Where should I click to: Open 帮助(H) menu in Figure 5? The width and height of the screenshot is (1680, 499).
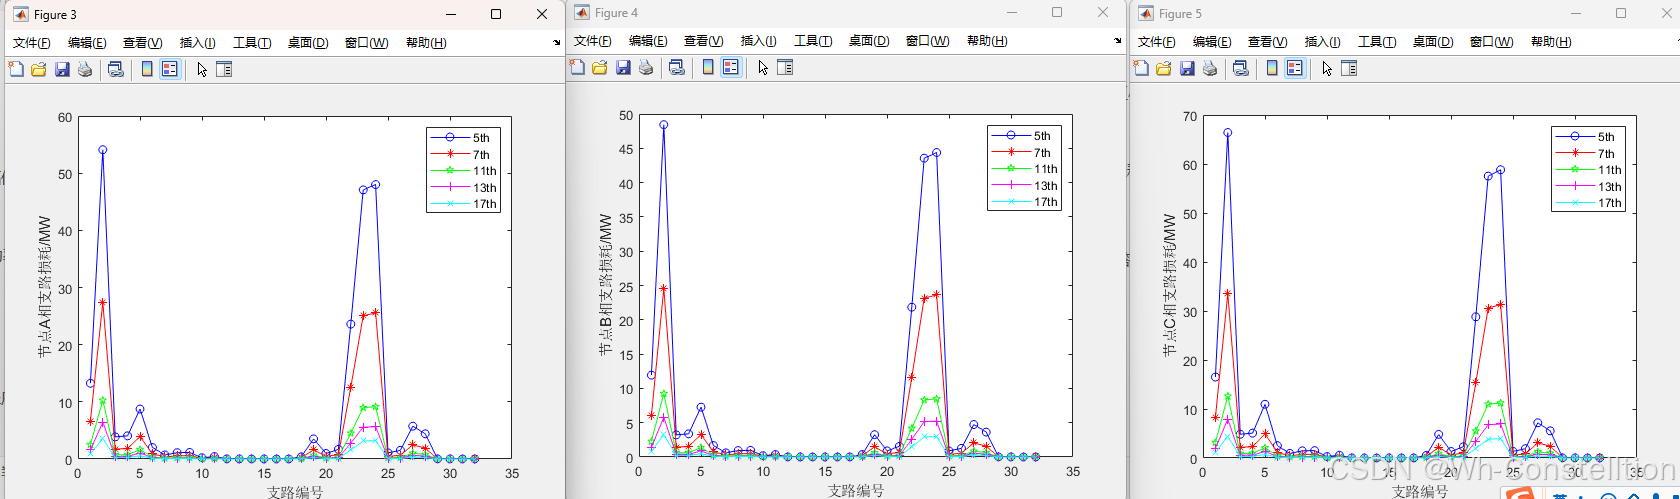click(1551, 42)
